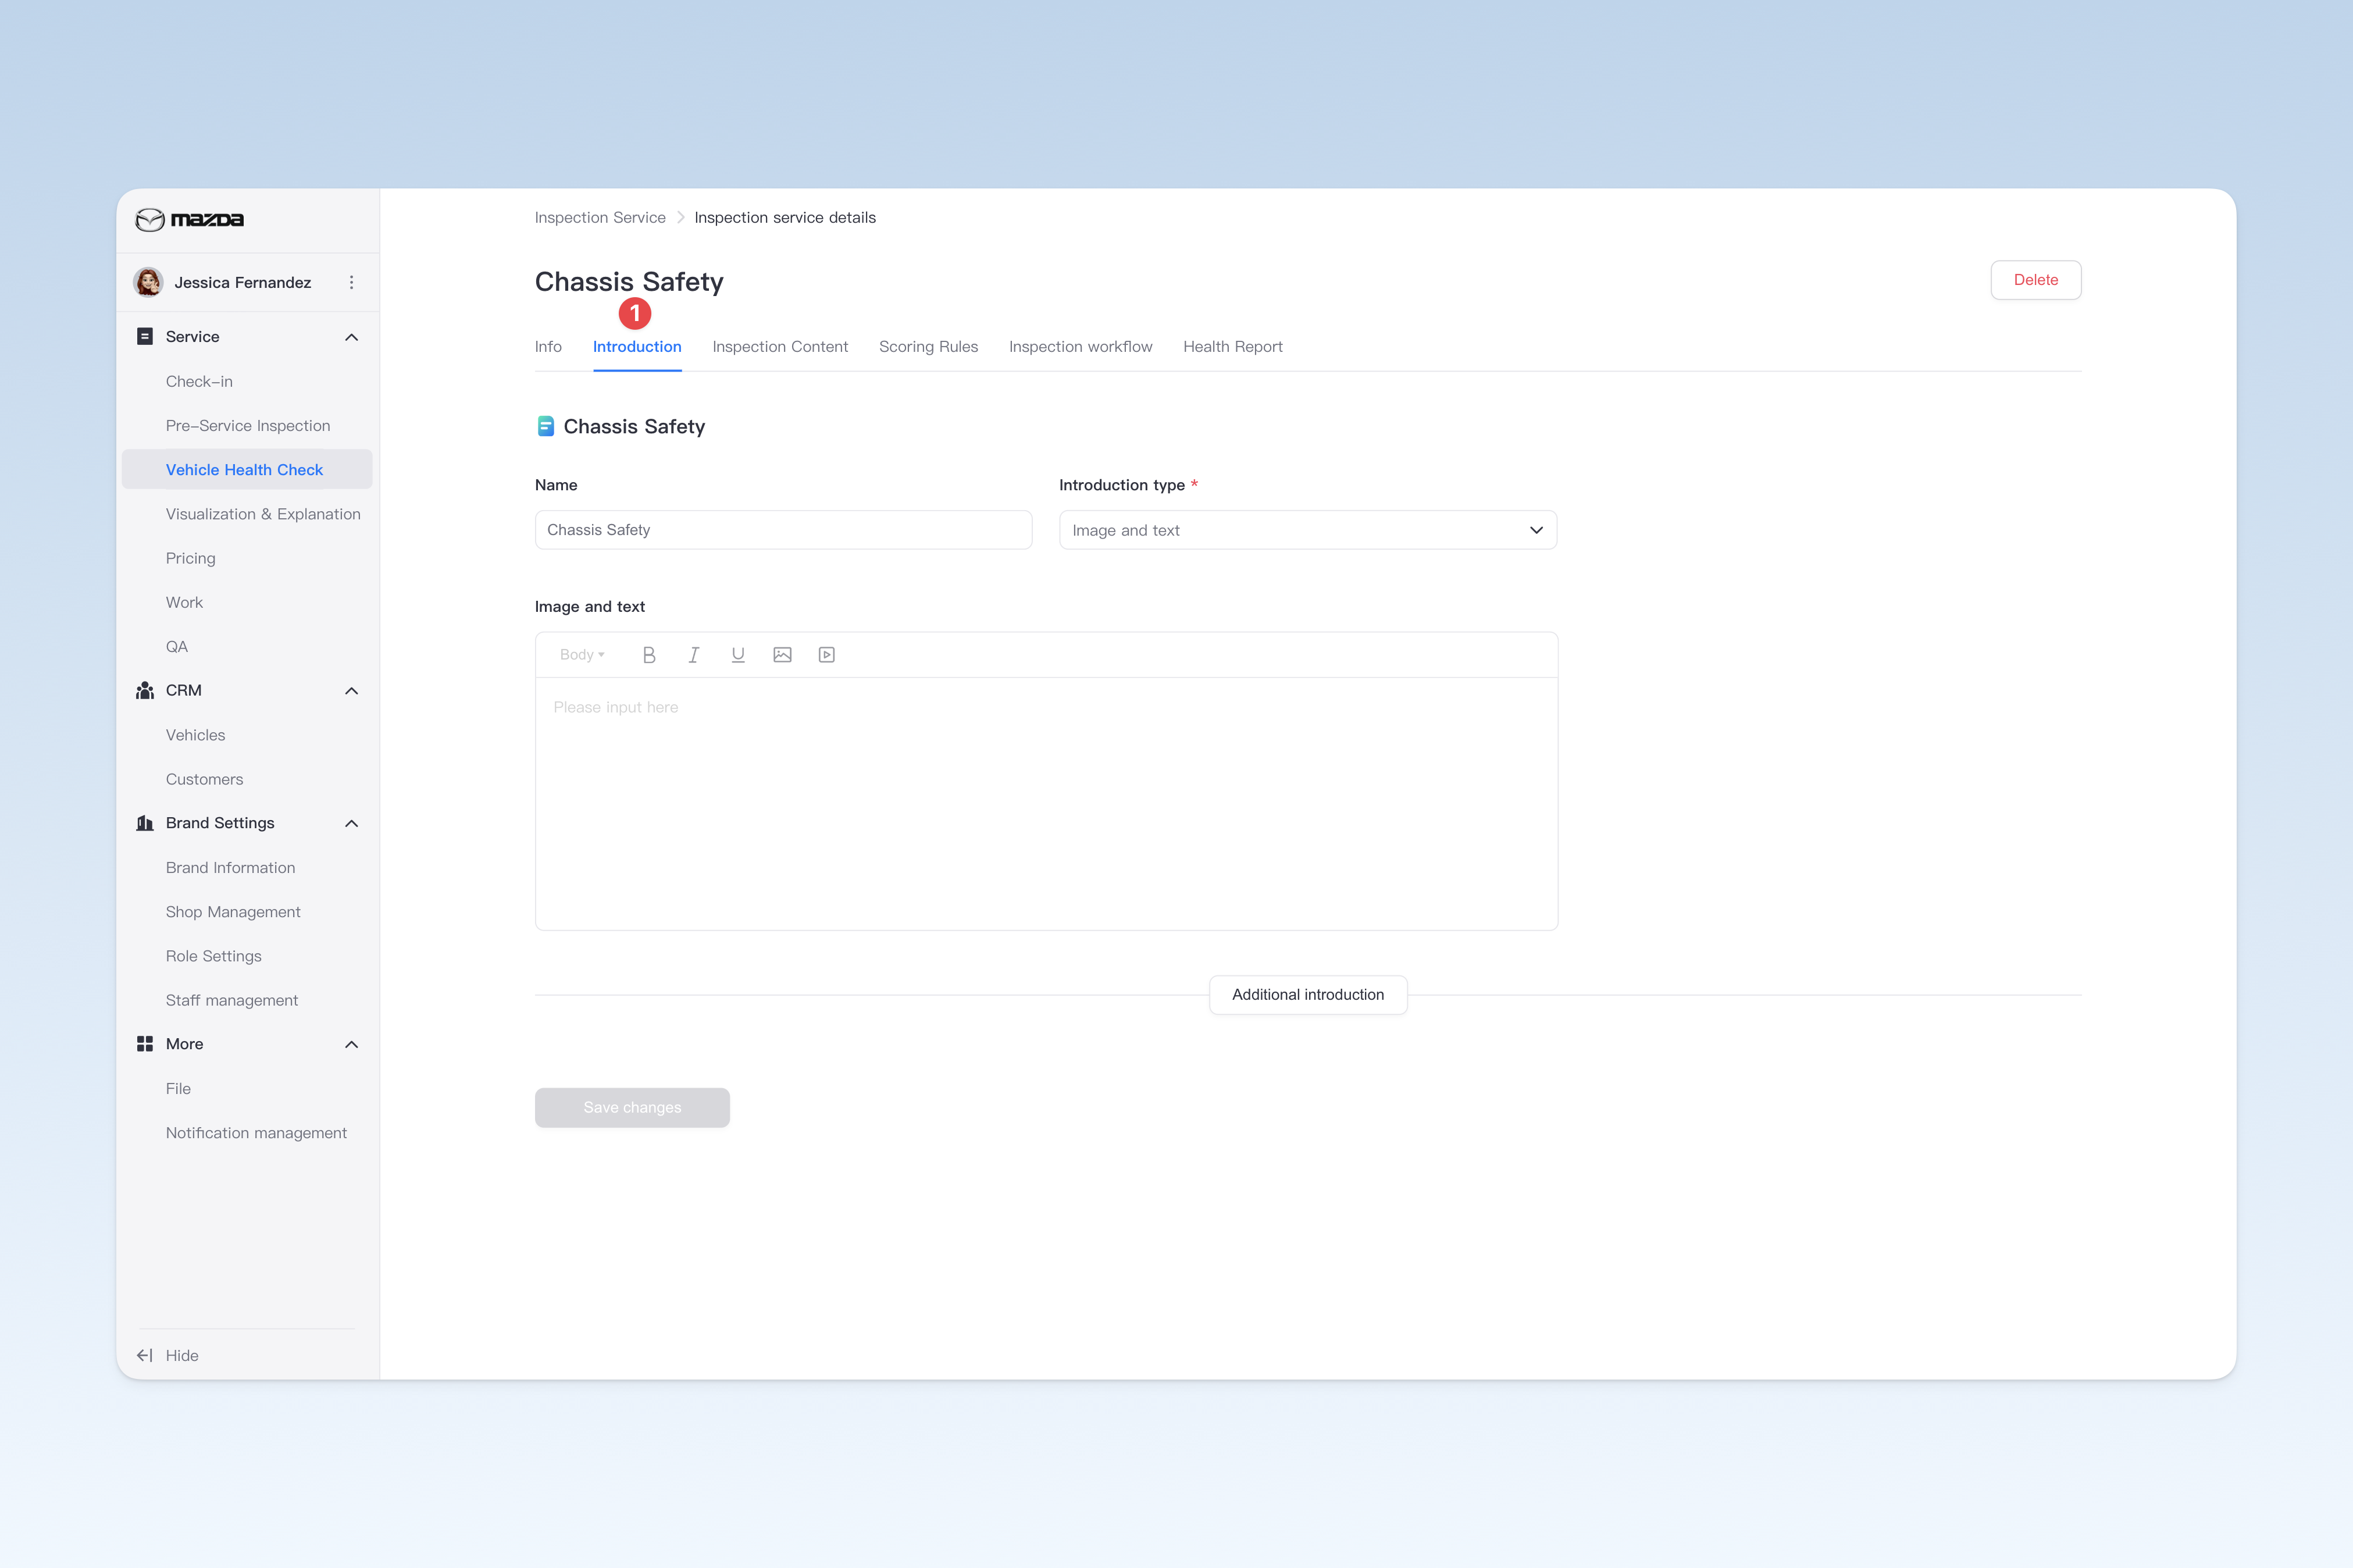Screen dimensions: 2353x1568
Task: Open Pre-Service Inspection menu item
Action: pos(248,426)
